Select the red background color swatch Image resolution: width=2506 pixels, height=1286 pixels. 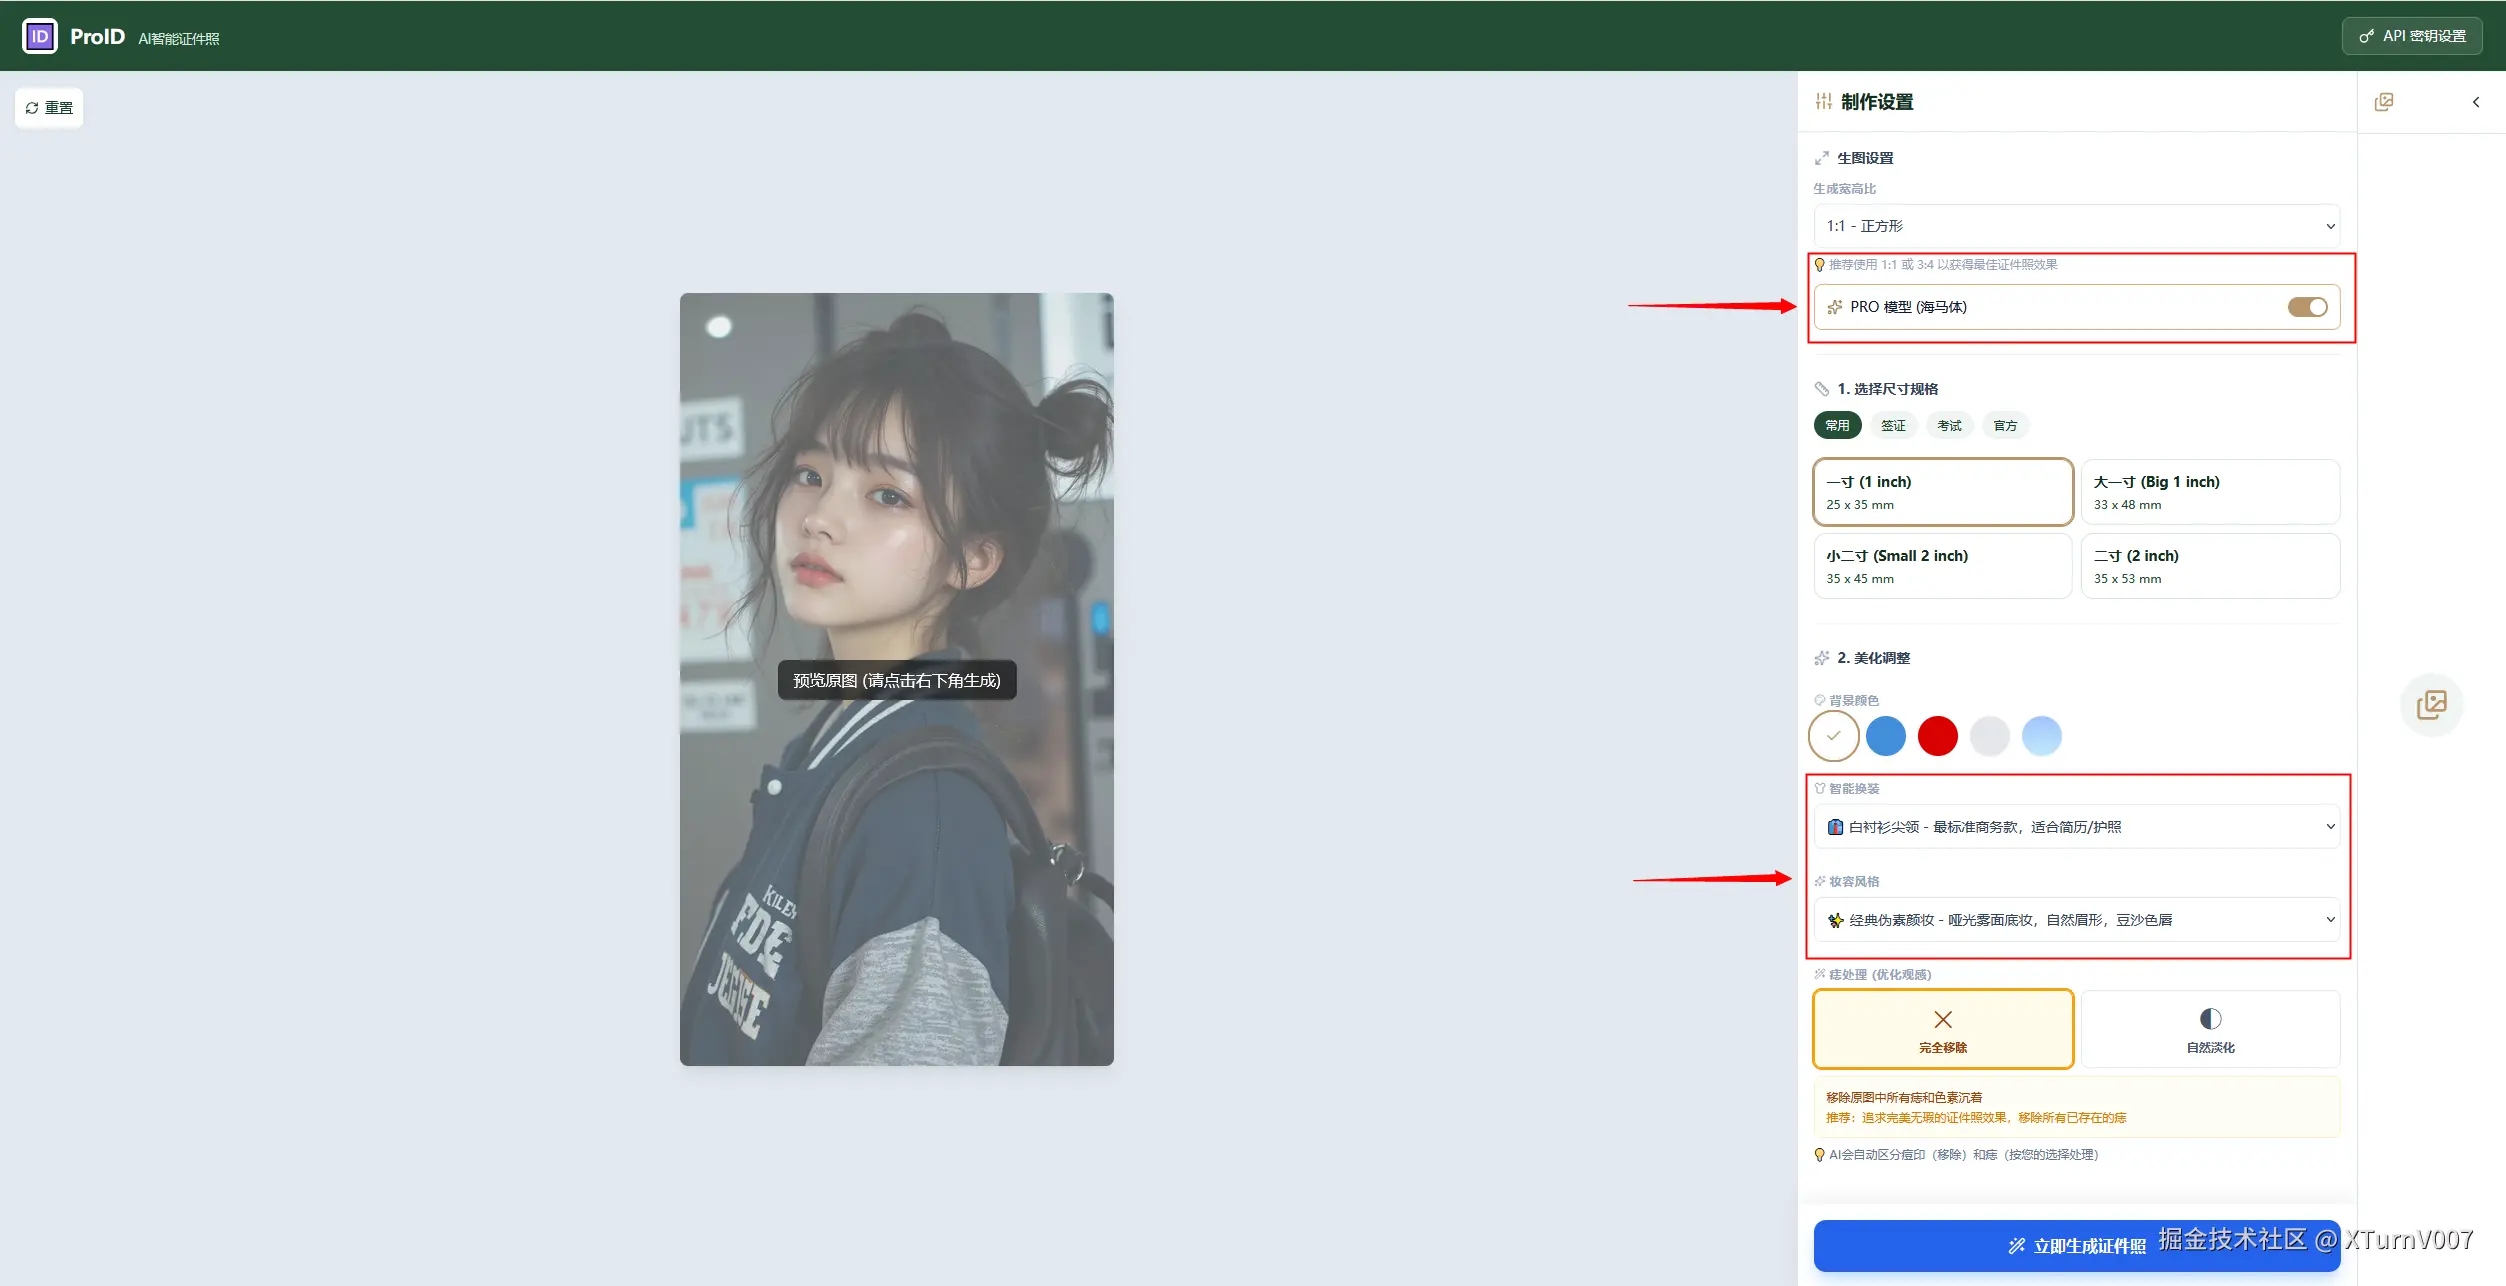click(1937, 735)
